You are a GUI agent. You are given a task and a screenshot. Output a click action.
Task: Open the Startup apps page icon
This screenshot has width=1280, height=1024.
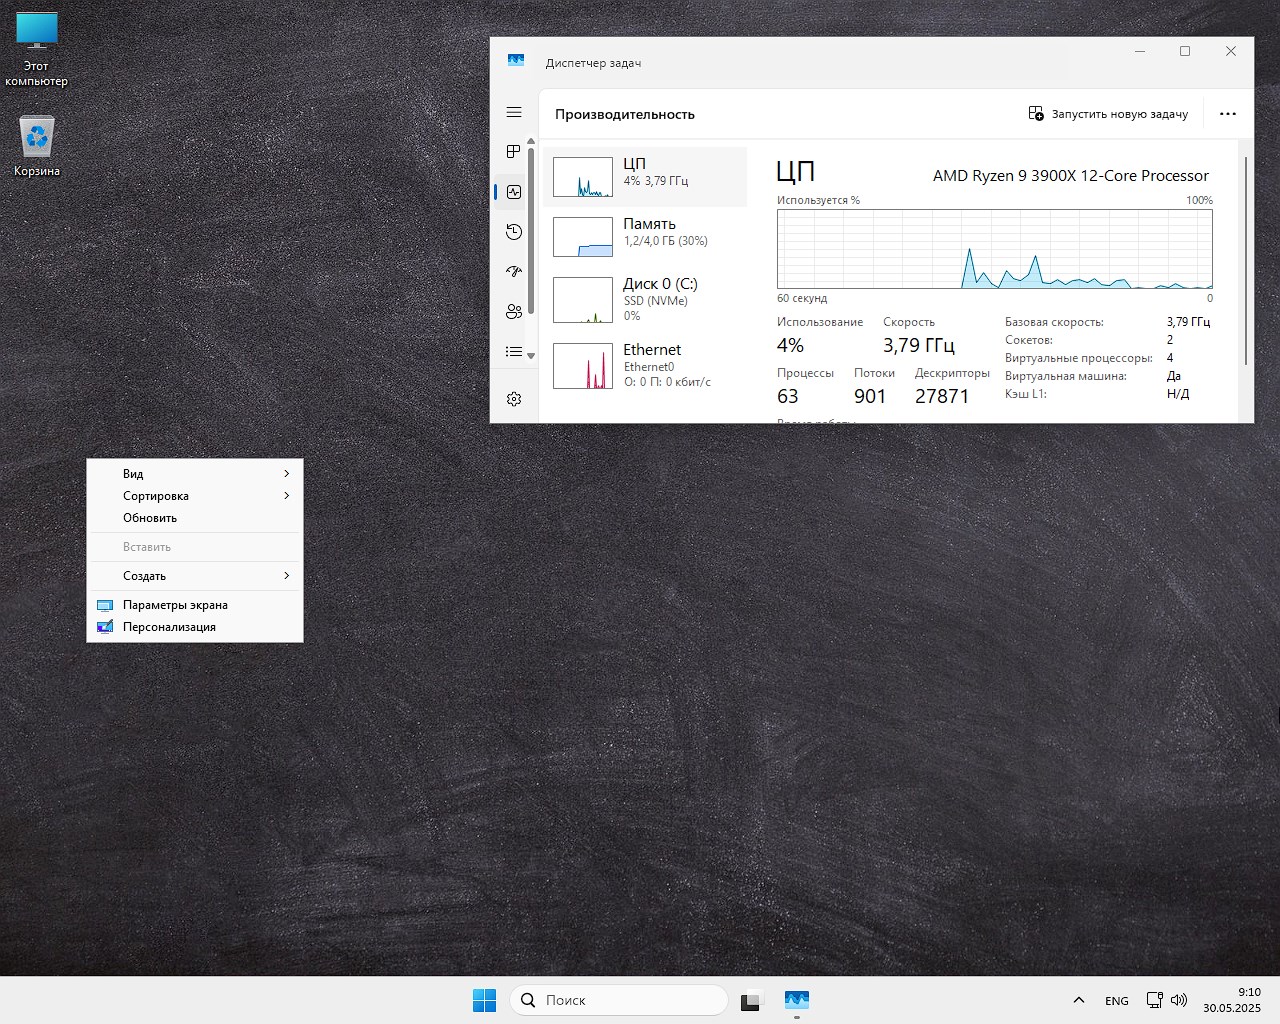(x=514, y=272)
